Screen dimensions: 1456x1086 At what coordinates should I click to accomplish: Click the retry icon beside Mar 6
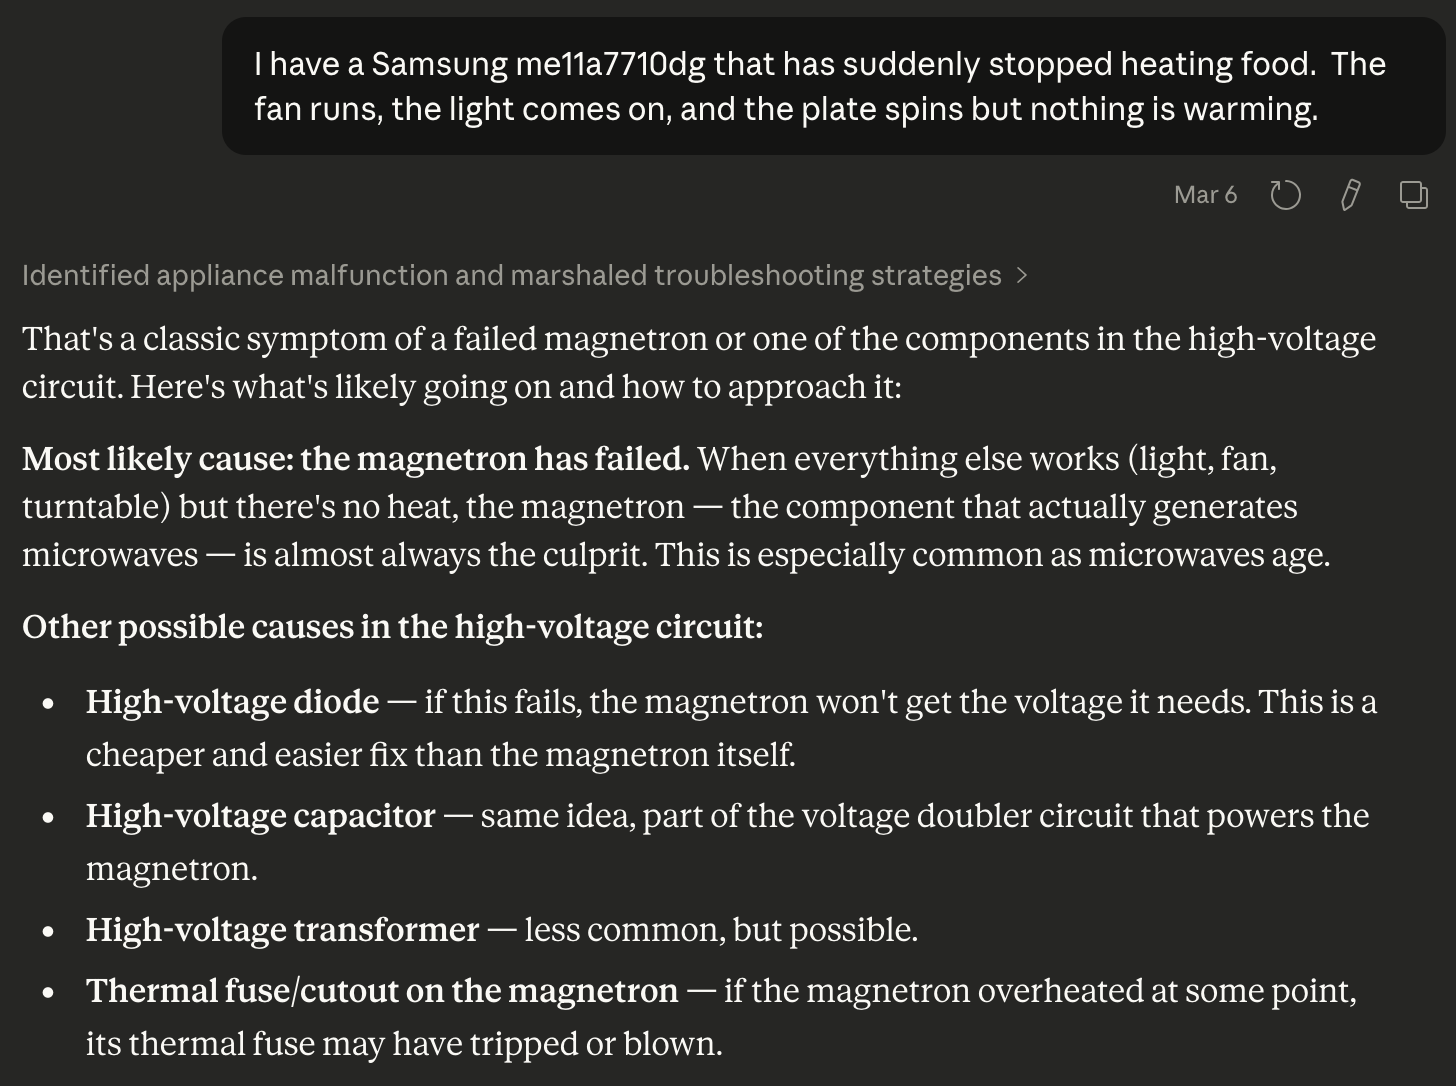point(1285,194)
